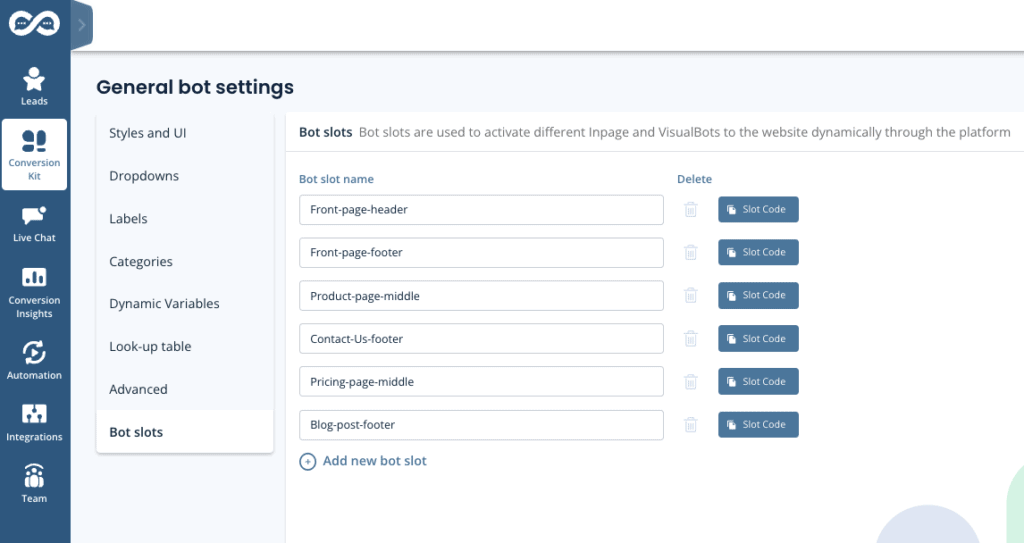The width and height of the screenshot is (1024, 543).
Task: Expand the sidebar with the chevron arrow
Action: pyautogui.click(x=81, y=24)
